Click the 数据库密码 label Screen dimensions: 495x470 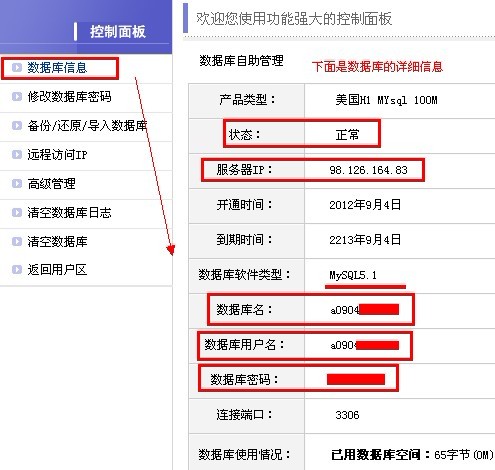pyautogui.click(x=244, y=379)
